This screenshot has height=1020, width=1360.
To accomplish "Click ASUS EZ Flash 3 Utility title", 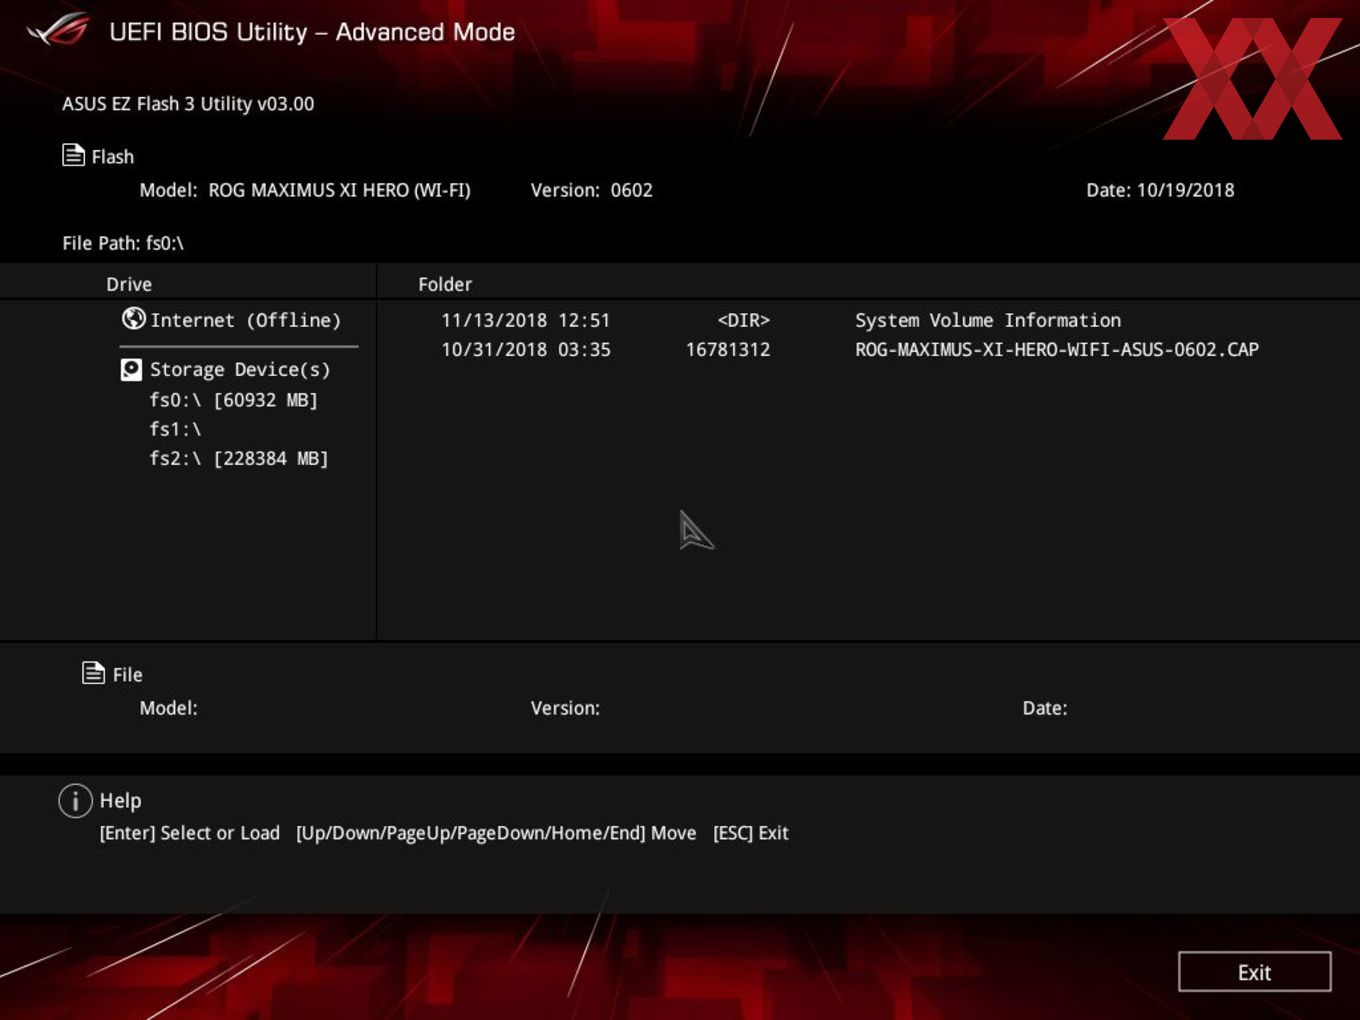I will coord(188,104).
